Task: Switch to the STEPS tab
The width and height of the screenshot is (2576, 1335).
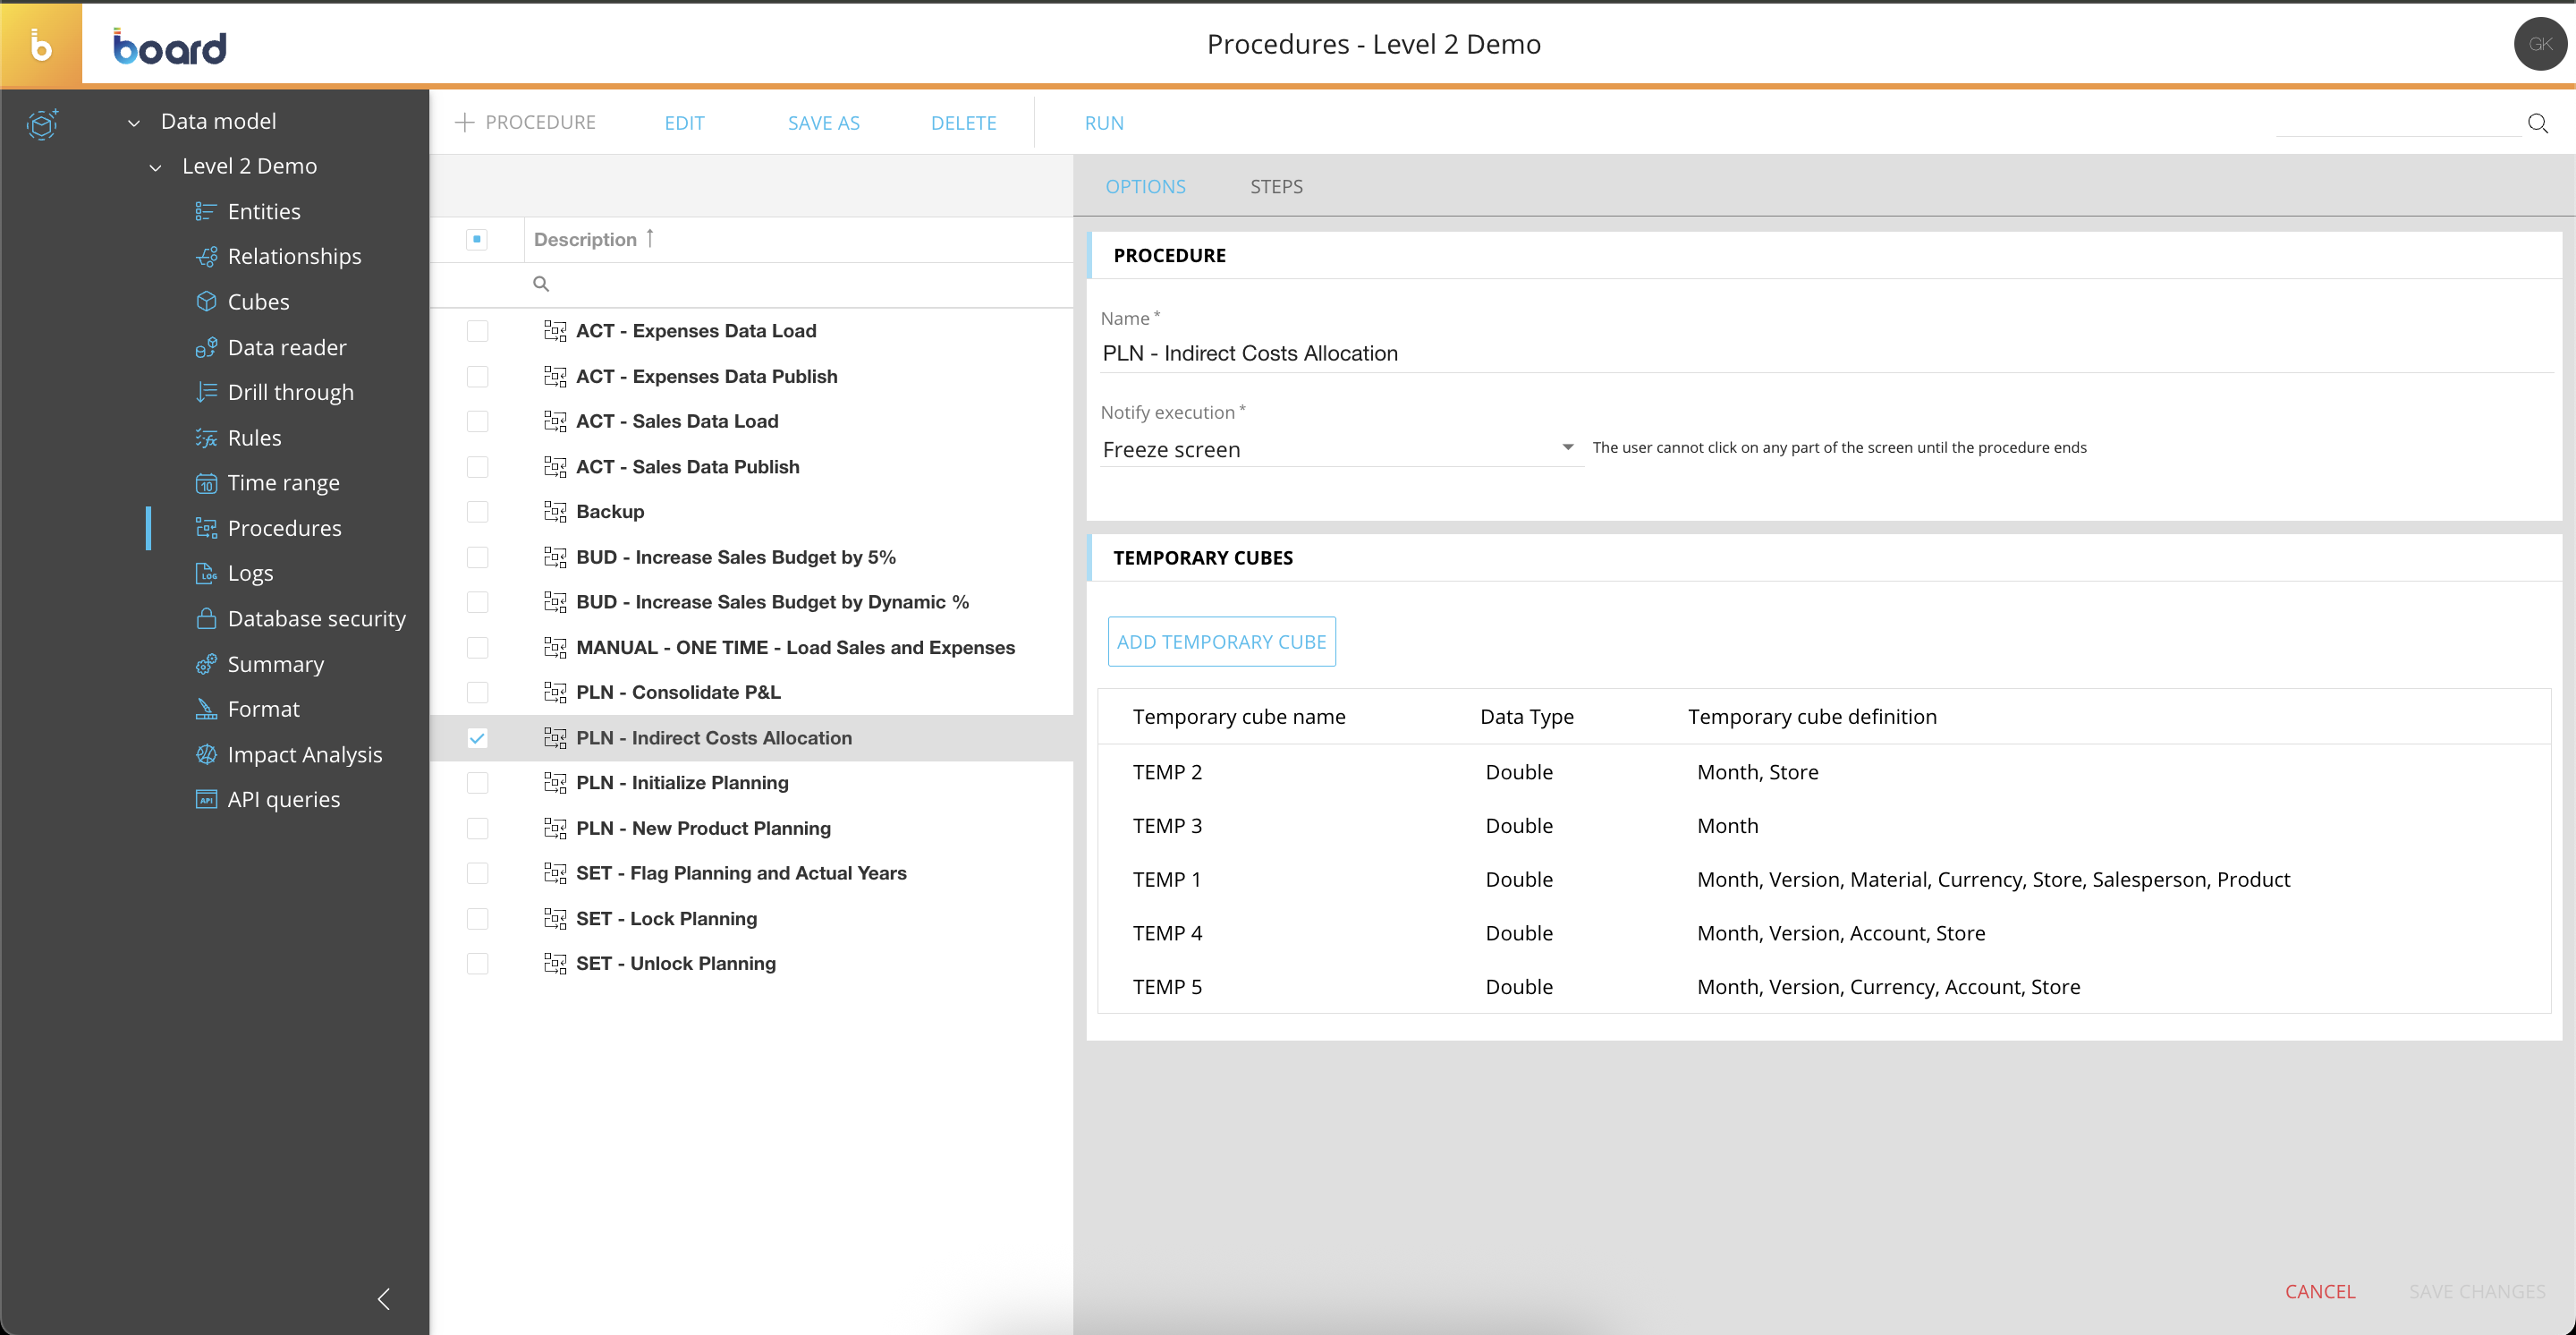Action: [1275, 186]
